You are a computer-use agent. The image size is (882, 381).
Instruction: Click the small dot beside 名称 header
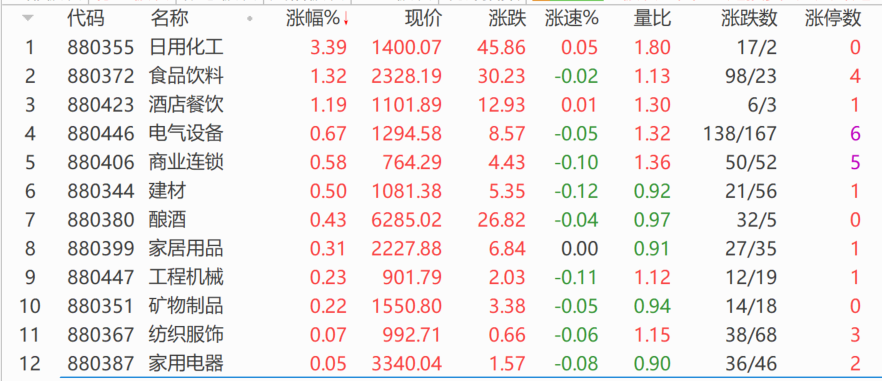click(x=250, y=20)
